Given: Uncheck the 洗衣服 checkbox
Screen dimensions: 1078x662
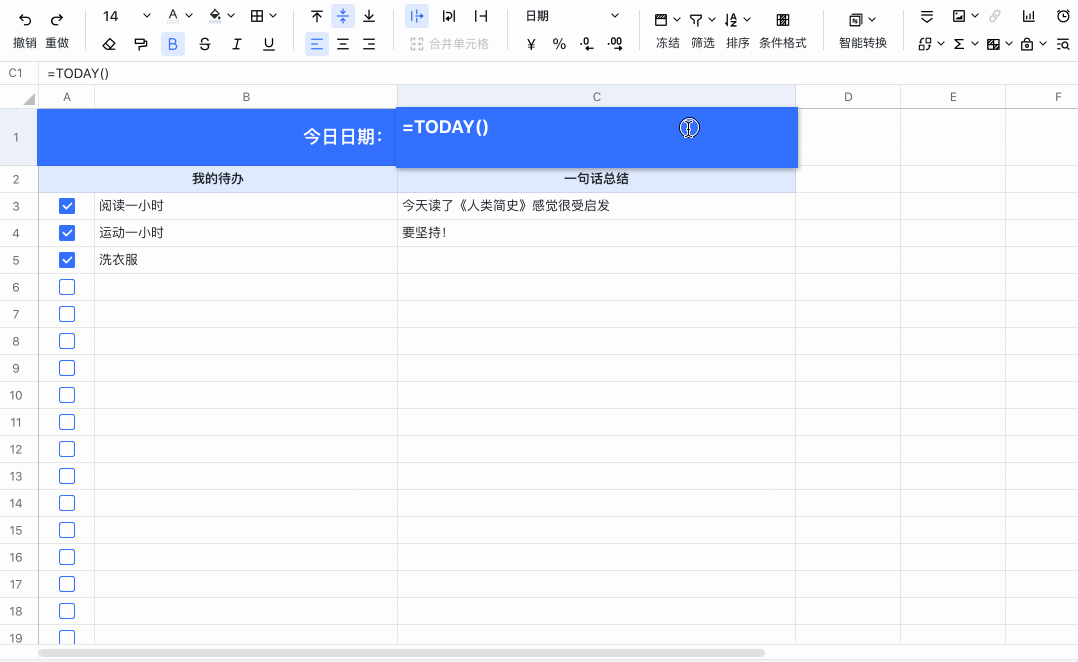Looking at the screenshot, I should (x=67, y=260).
